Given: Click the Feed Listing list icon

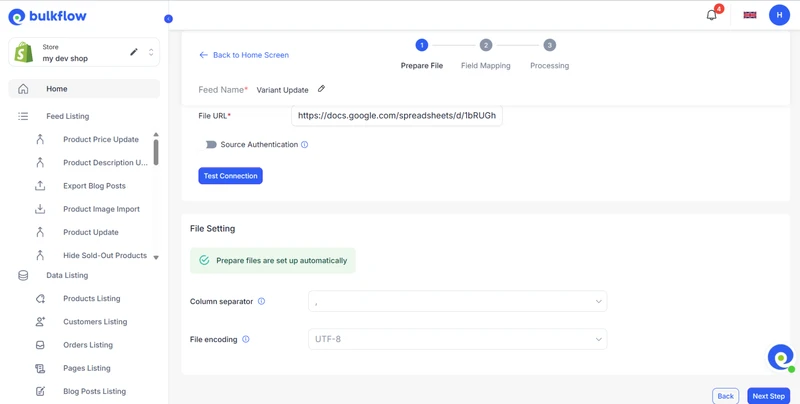Looking at the screenshot, I should coord(23,116).
